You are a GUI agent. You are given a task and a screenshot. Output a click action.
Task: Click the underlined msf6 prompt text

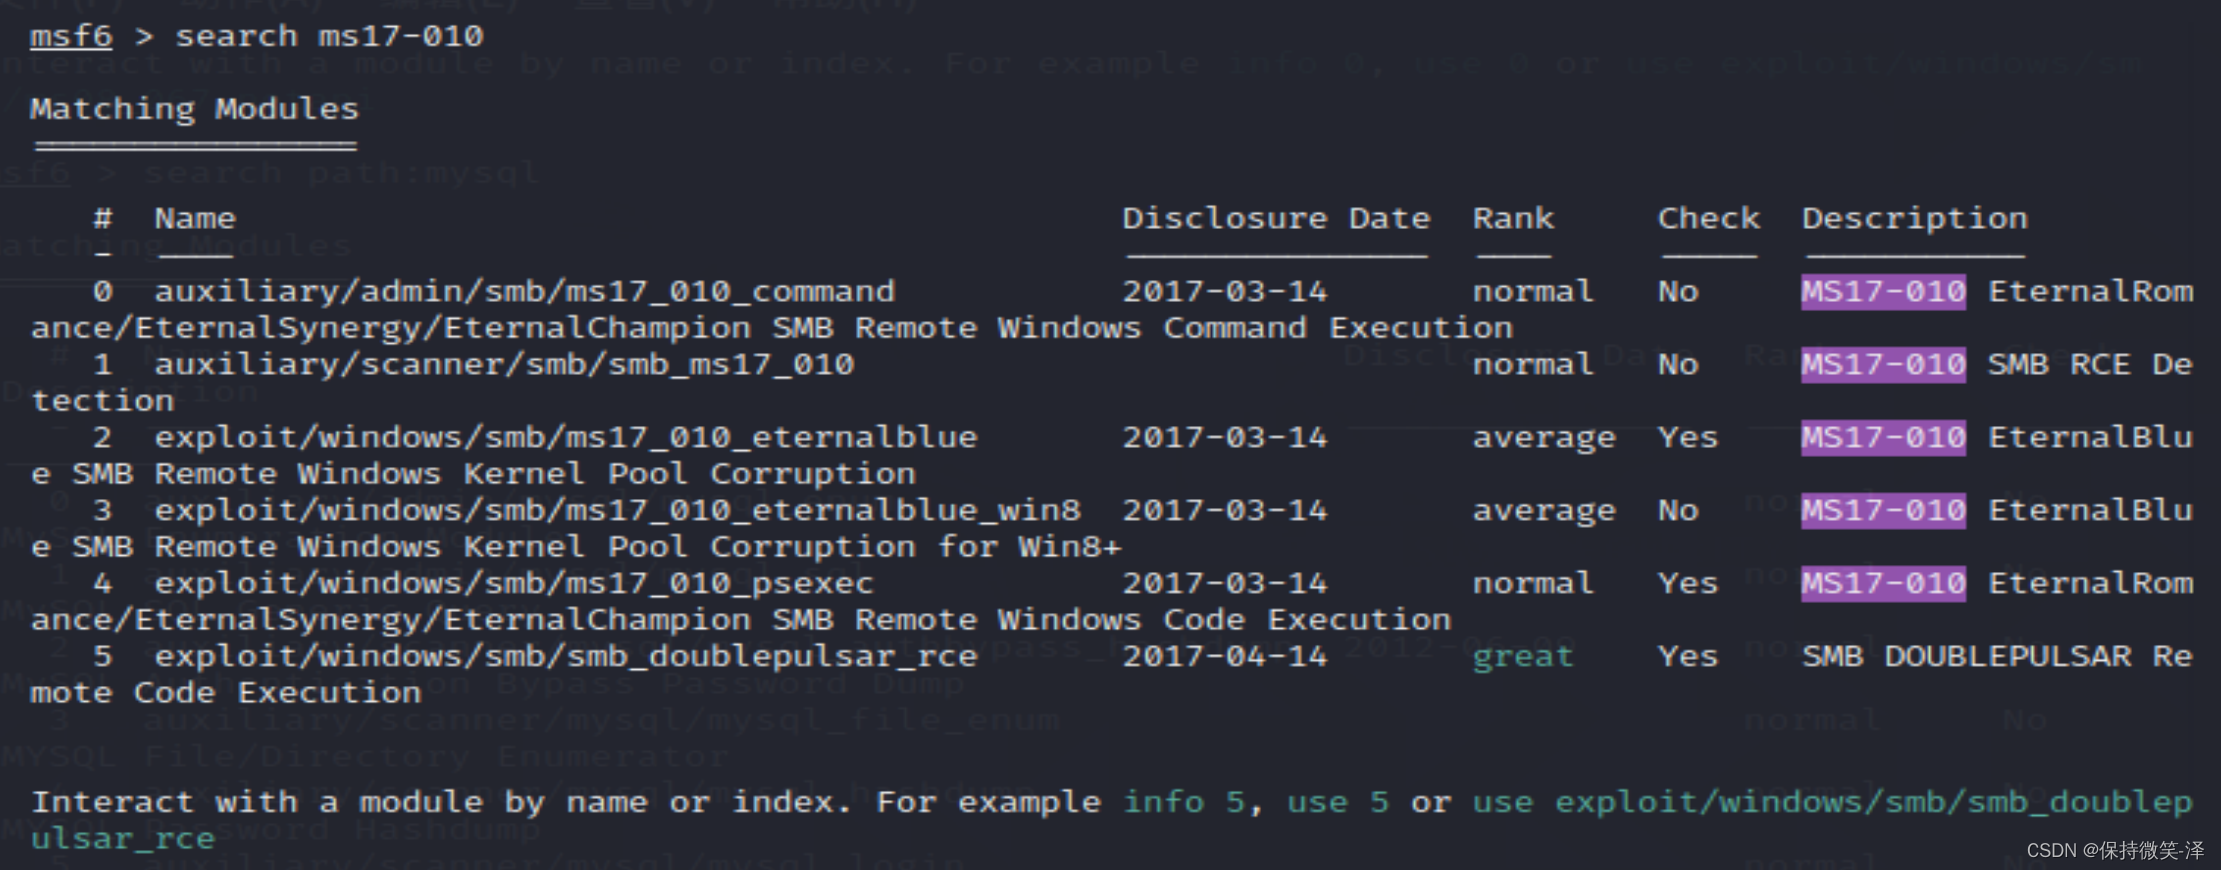pyautogui.click(x=71, y=36)
